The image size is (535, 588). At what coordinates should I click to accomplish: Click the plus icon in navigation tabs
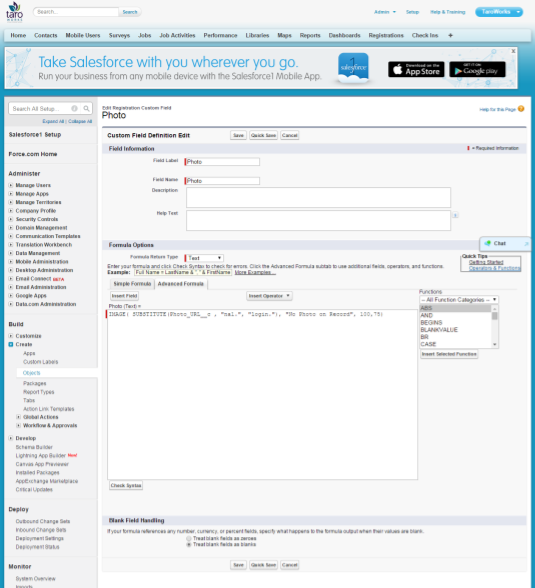click(450, 35)
